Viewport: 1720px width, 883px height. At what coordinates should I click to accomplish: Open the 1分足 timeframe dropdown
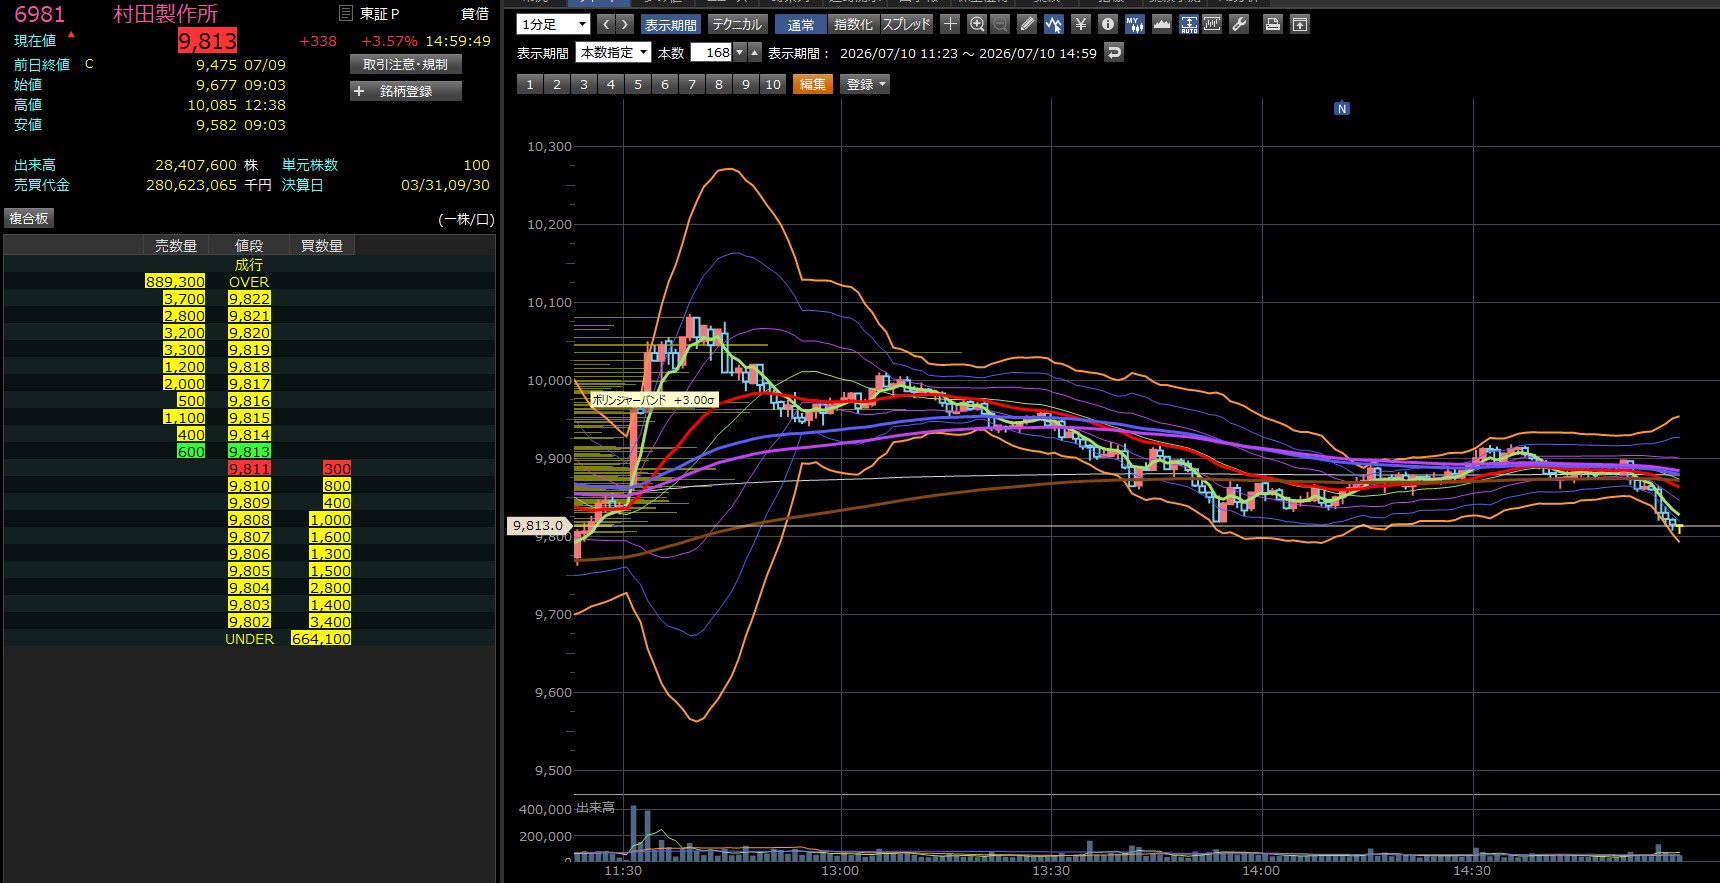pos(554,24)
